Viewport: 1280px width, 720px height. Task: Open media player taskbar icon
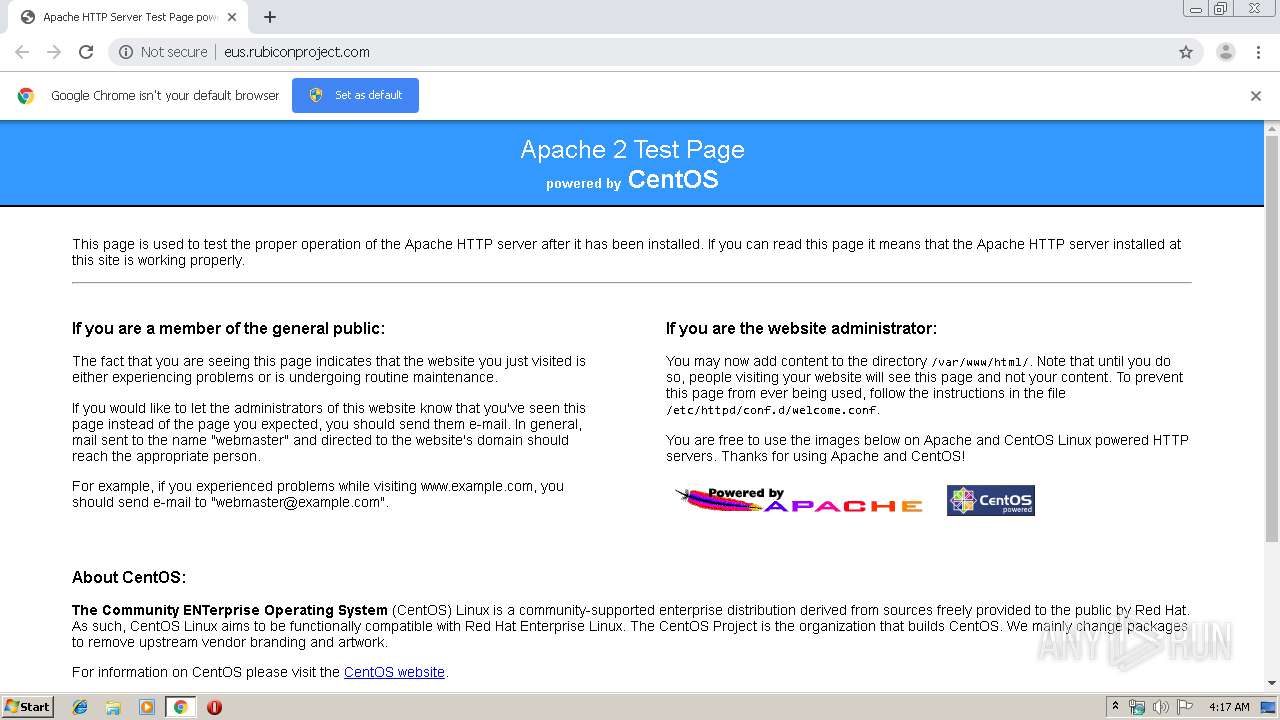[147, 707]
